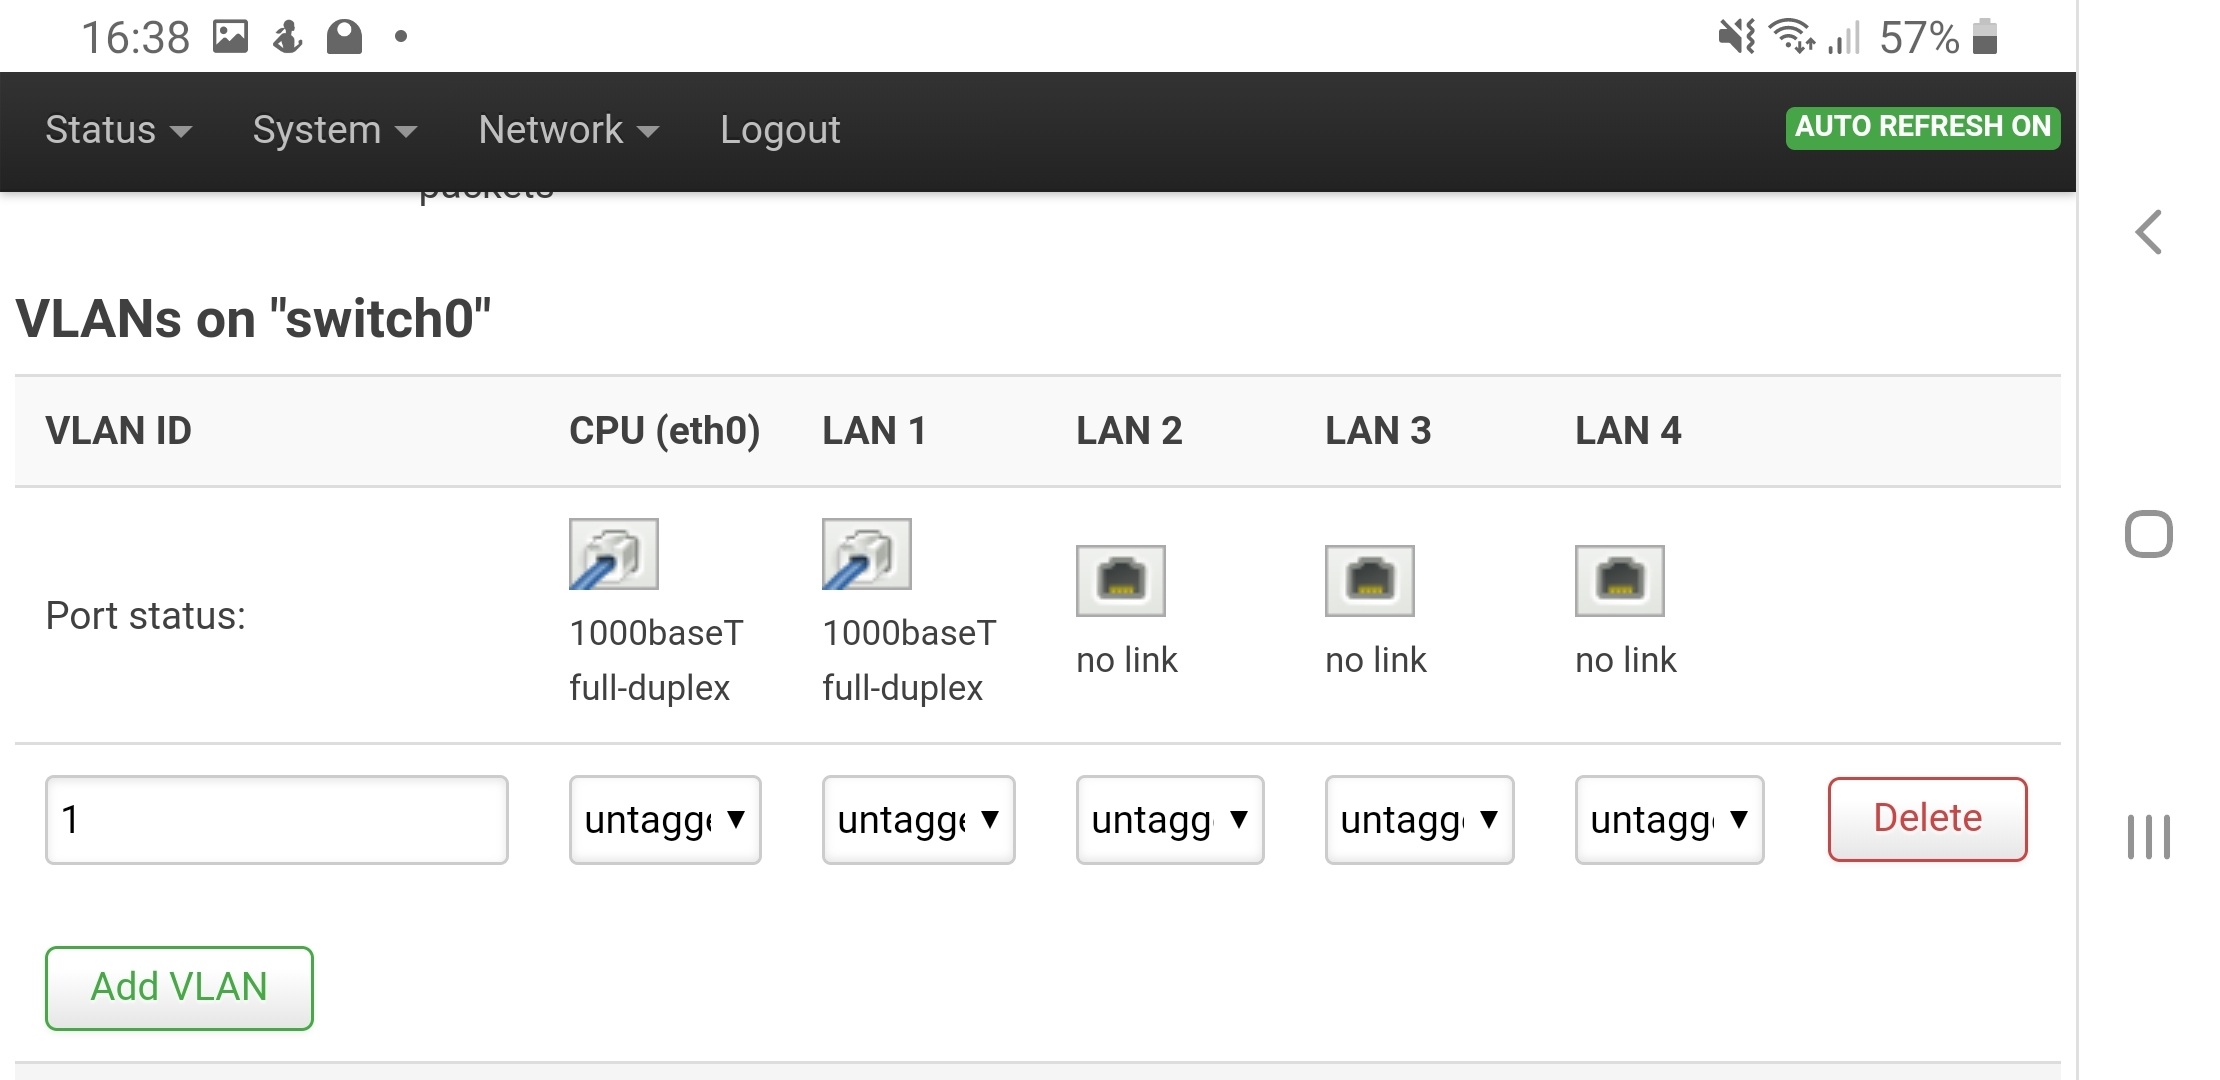This screenshot has width=2220, height=1080.
Task: Click the Logout link
Action: [780, 130]
